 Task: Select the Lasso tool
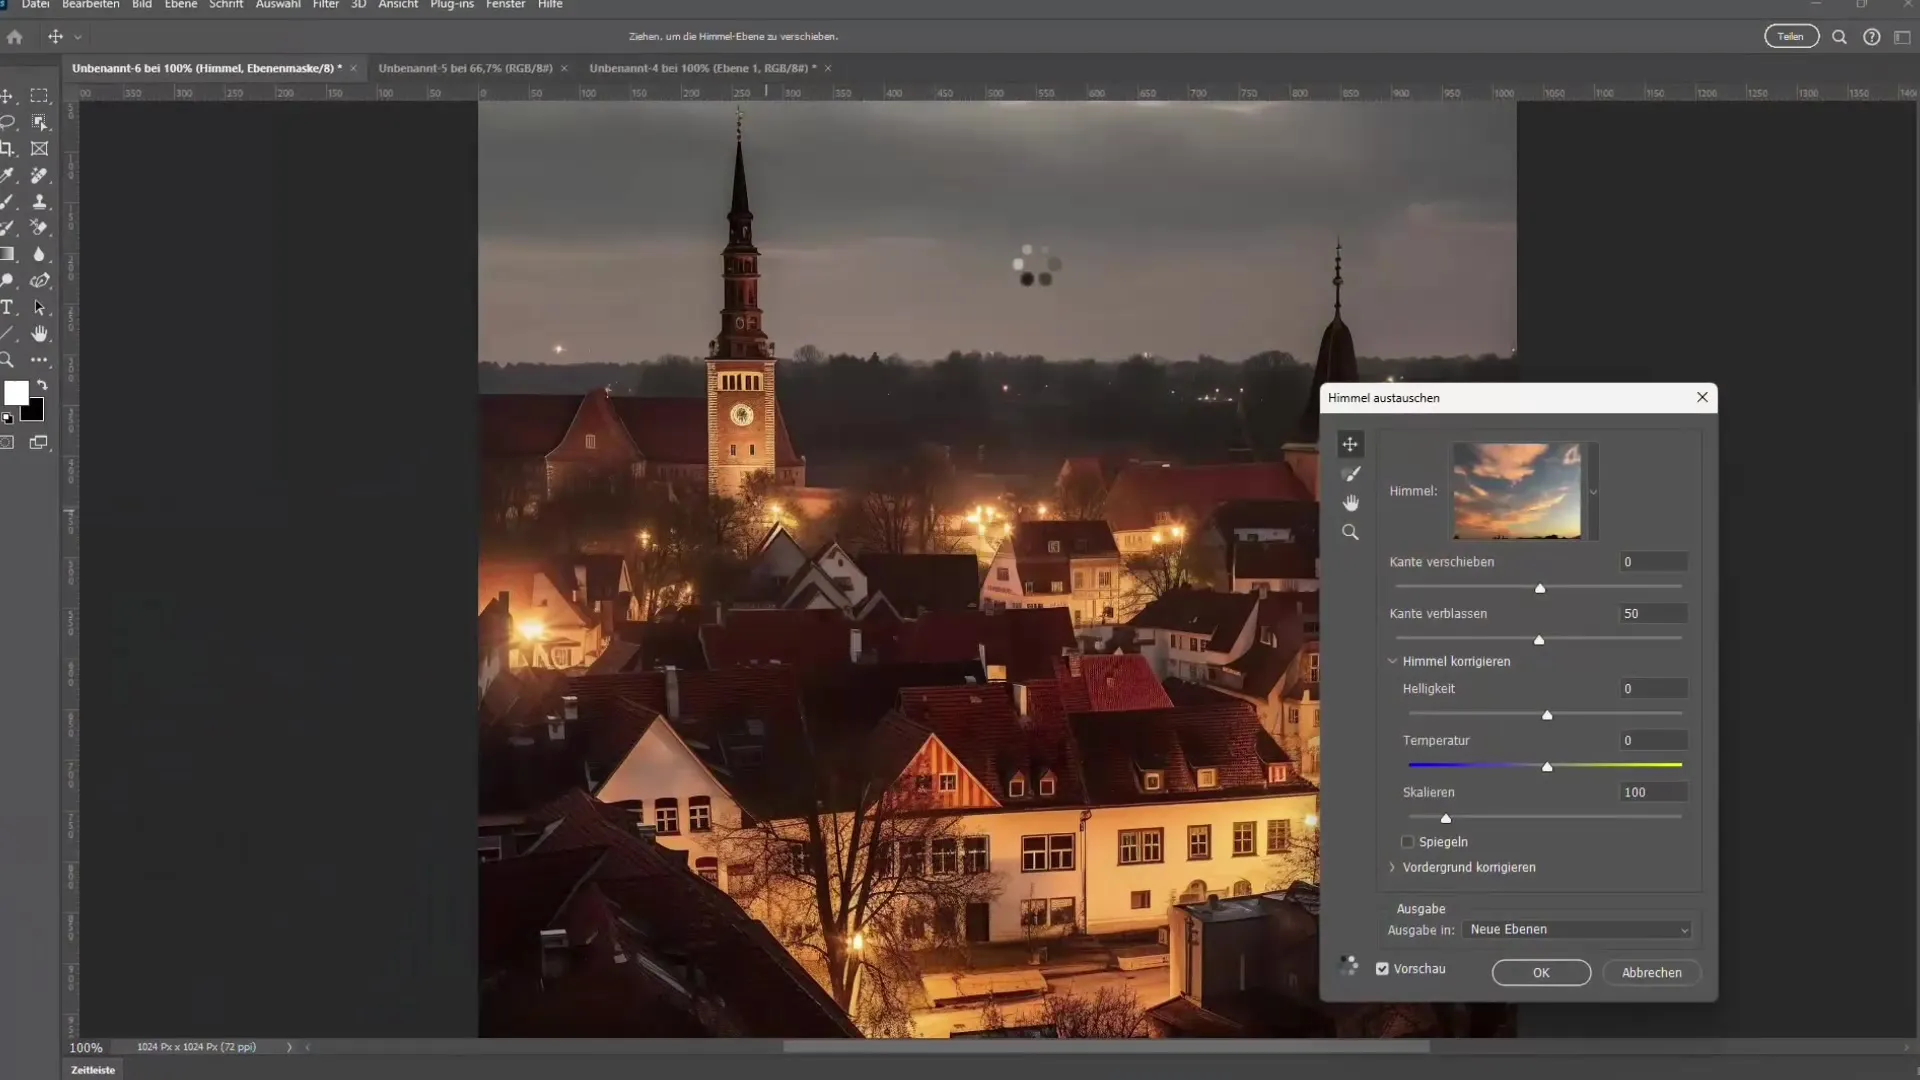tap(8, 122)
